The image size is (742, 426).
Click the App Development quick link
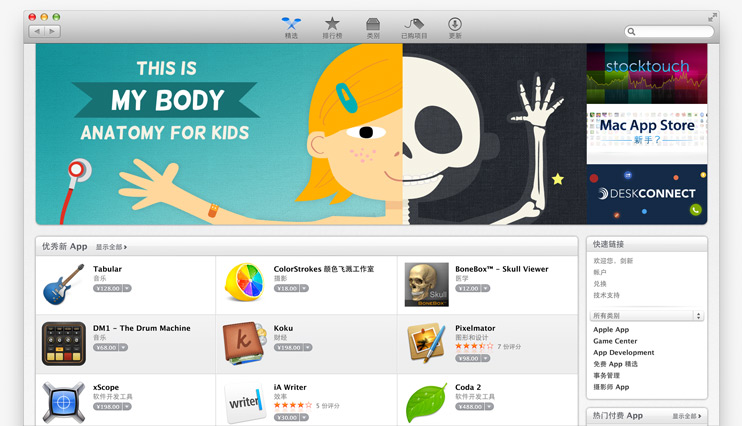click(x=624, y=353)
